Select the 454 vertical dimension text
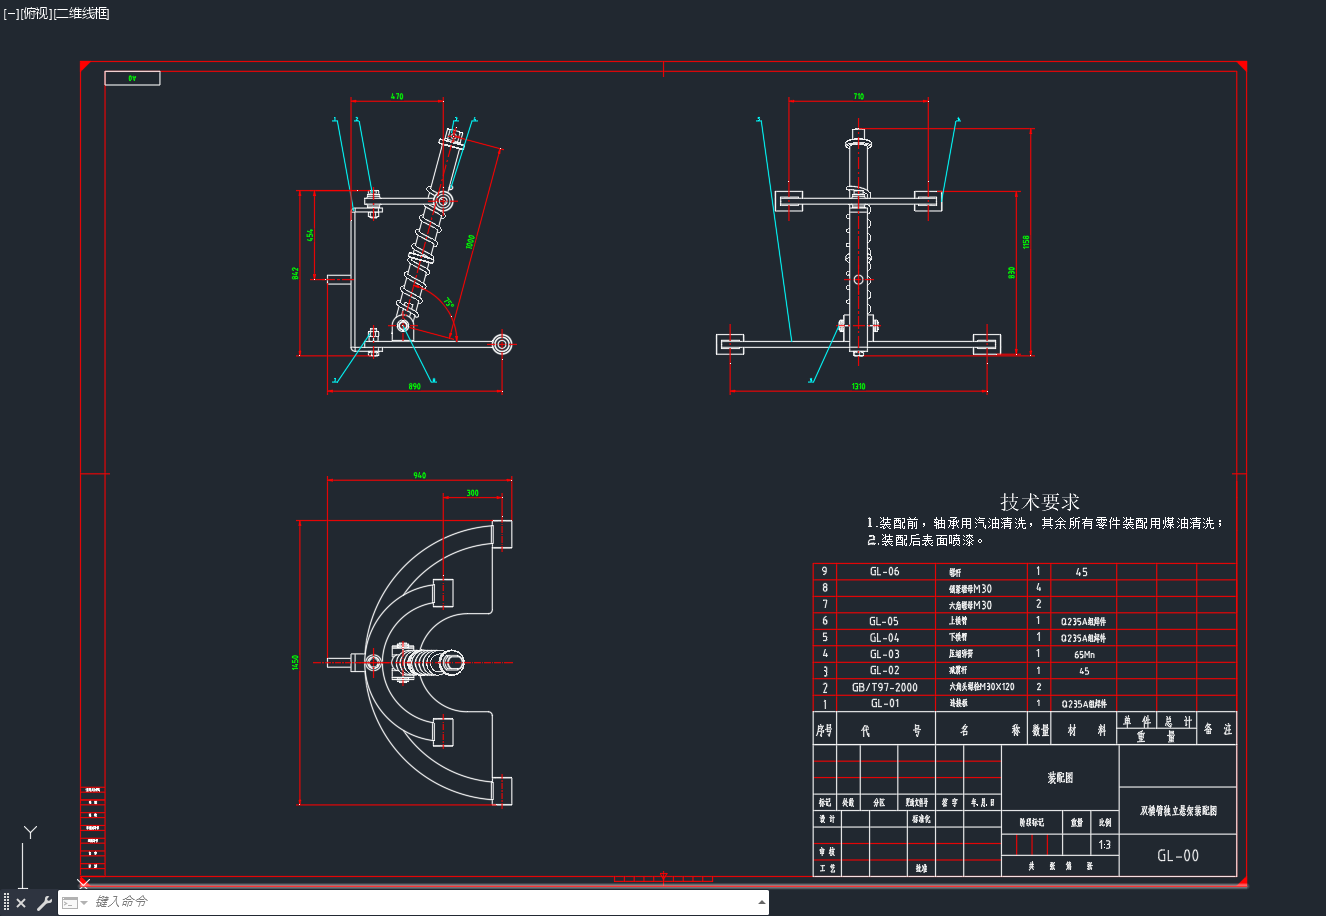This screenshot has height=916, width=1326. 311,235
